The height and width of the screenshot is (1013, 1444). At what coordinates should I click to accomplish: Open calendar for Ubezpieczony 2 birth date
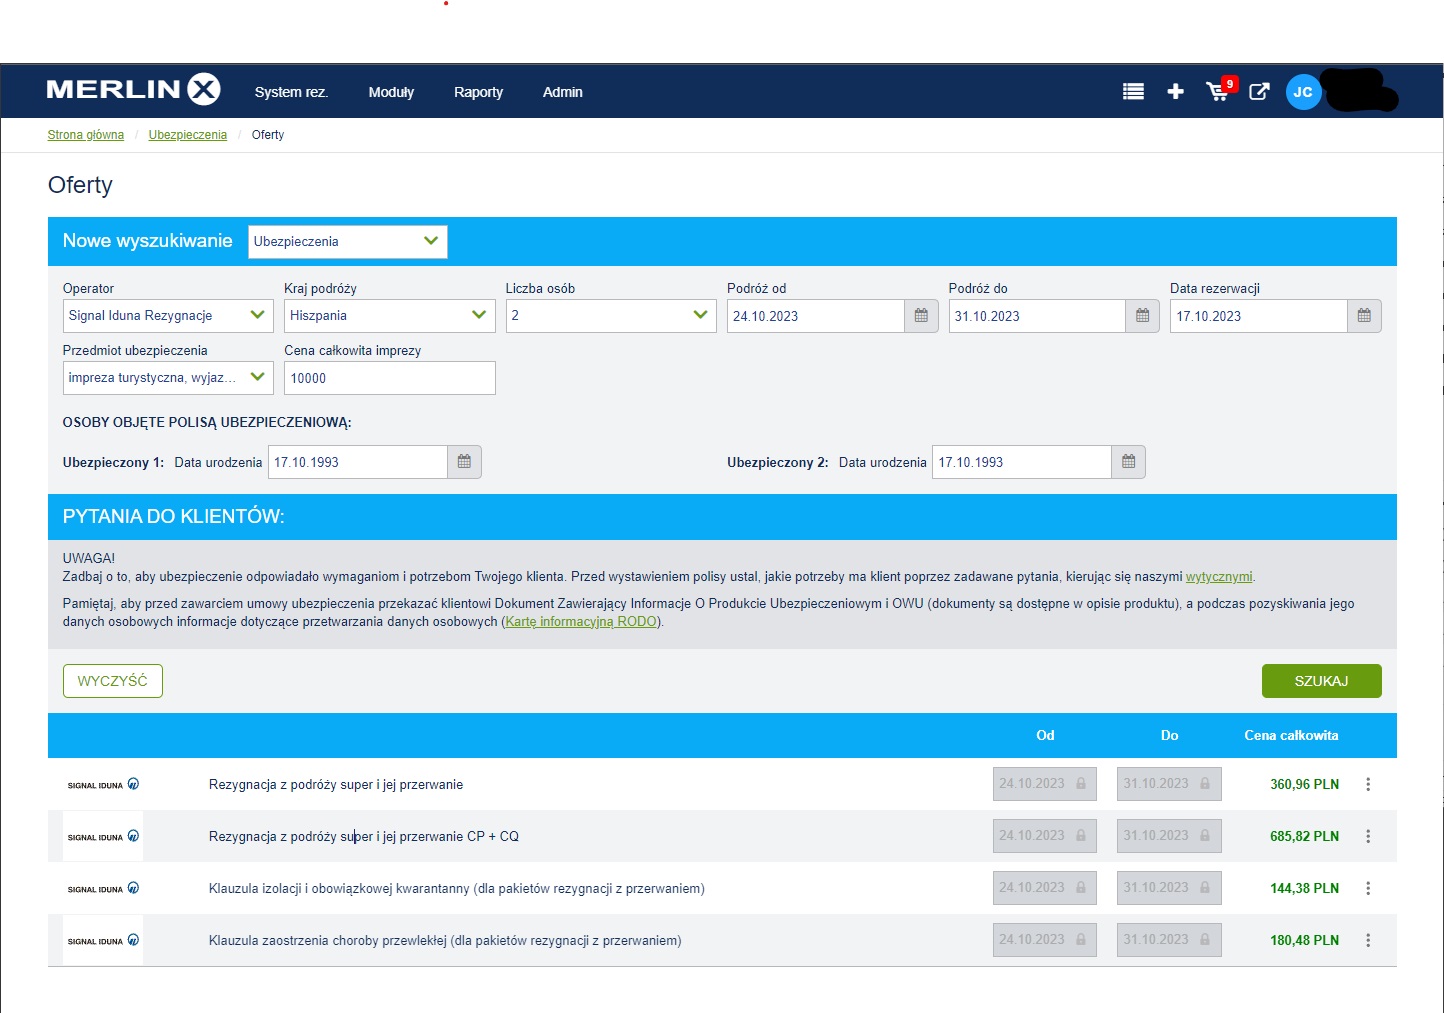coord(1128,462)
